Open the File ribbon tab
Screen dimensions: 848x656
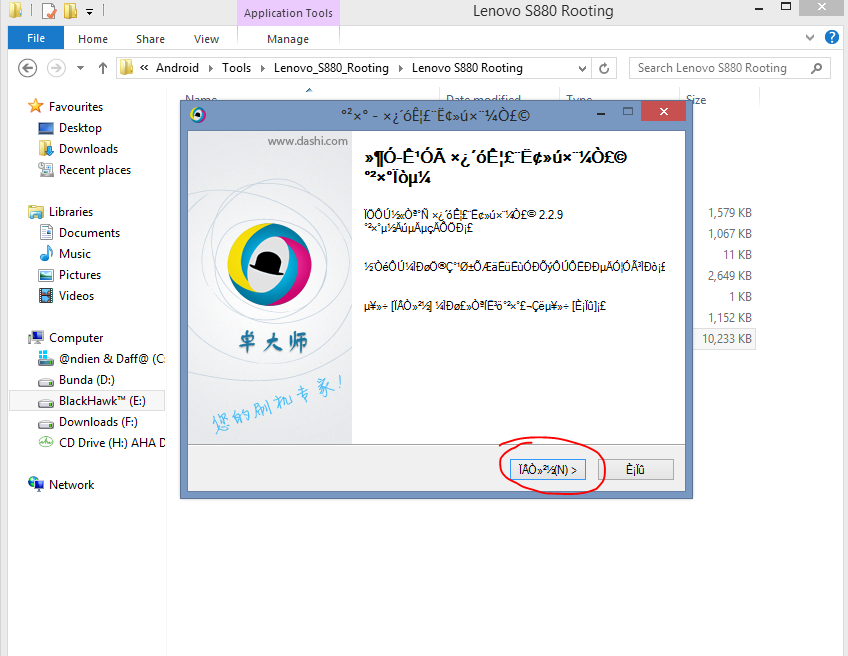click(x=36, y=38)
